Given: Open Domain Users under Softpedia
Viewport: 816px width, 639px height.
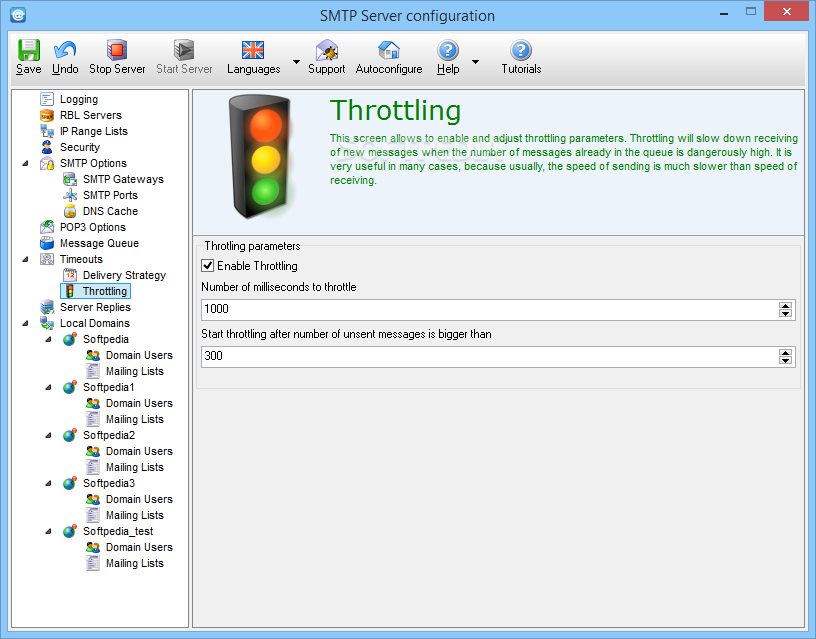Looking at the screenshot, I should (x=139, y=355).
